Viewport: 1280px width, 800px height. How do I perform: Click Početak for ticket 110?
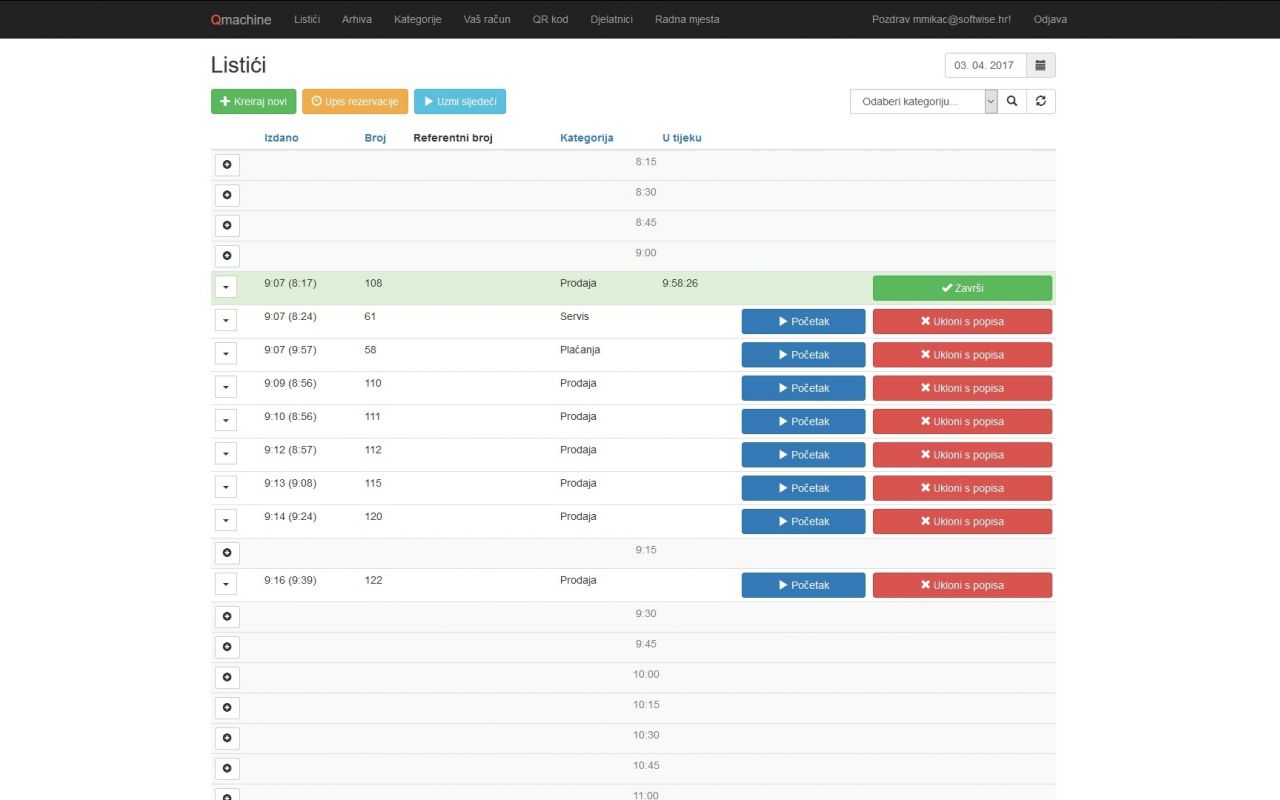(x=803, y=388)
